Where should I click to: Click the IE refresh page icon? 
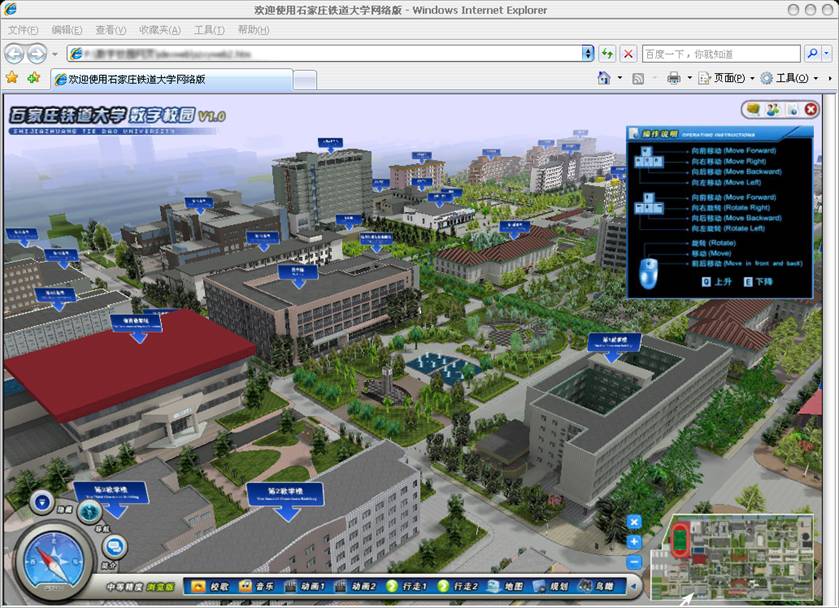pos(607,53)
